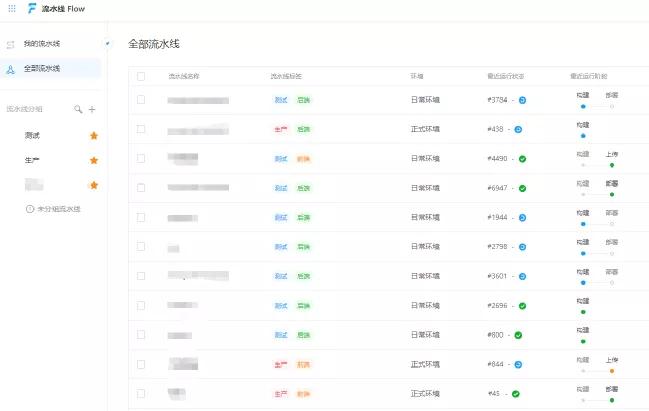Check the box for row with run #6947
This screenshot has width=649, height=411.
pyautogui.click(x=141, y=188)
